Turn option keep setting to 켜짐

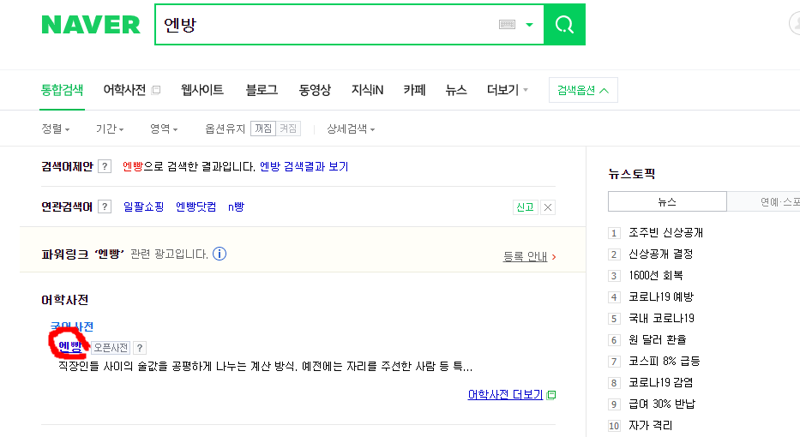click(x=288, y=128)
